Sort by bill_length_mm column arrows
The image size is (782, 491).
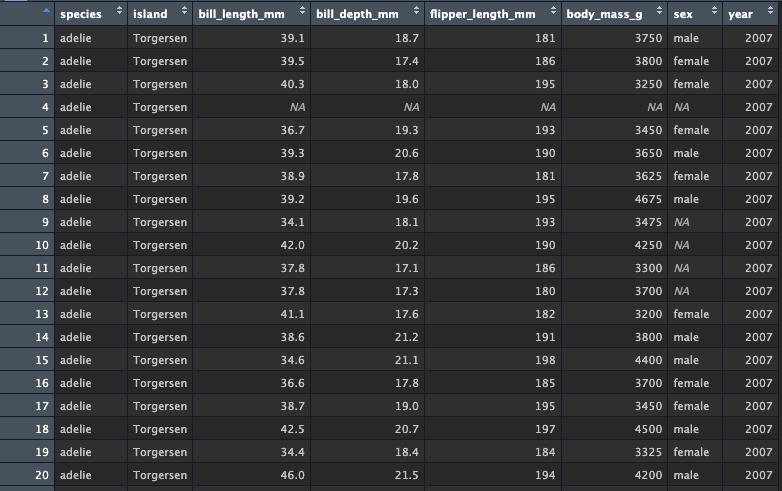302,9
